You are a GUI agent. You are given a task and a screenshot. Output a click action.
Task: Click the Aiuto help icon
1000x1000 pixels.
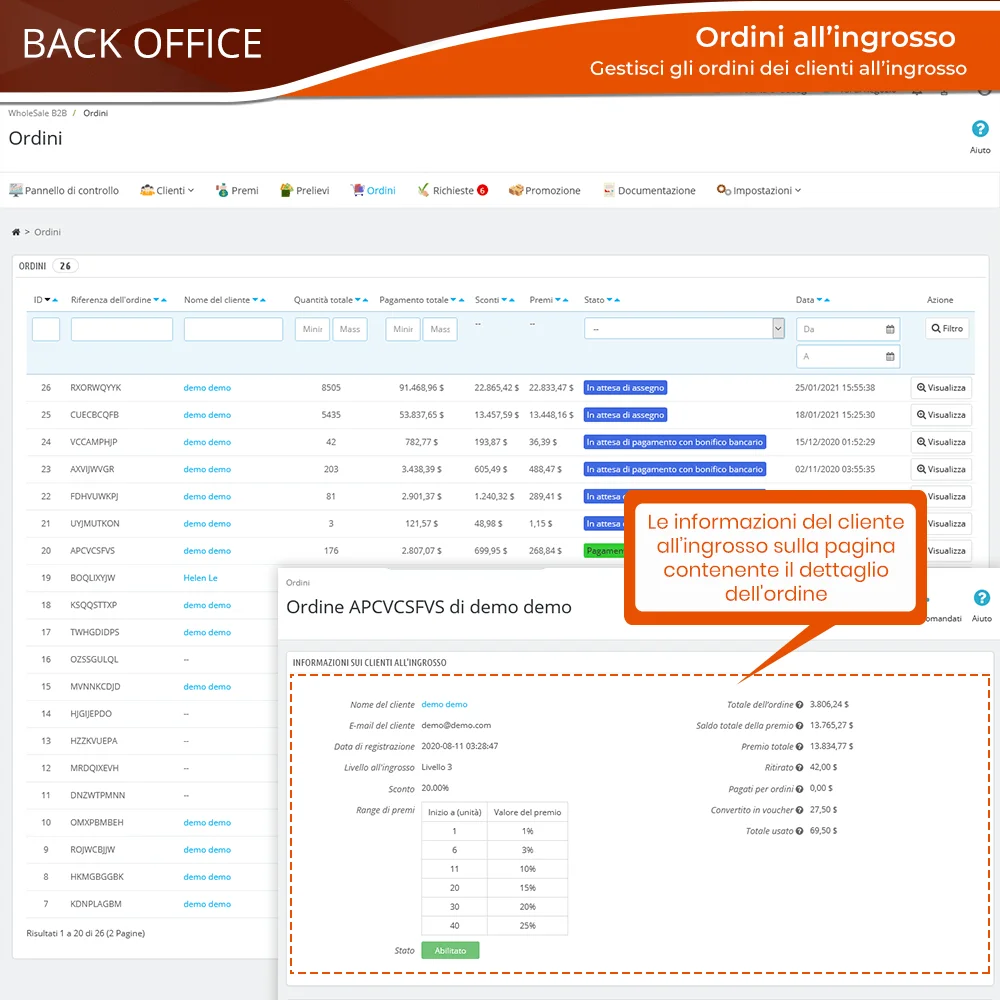pos(980,130)
